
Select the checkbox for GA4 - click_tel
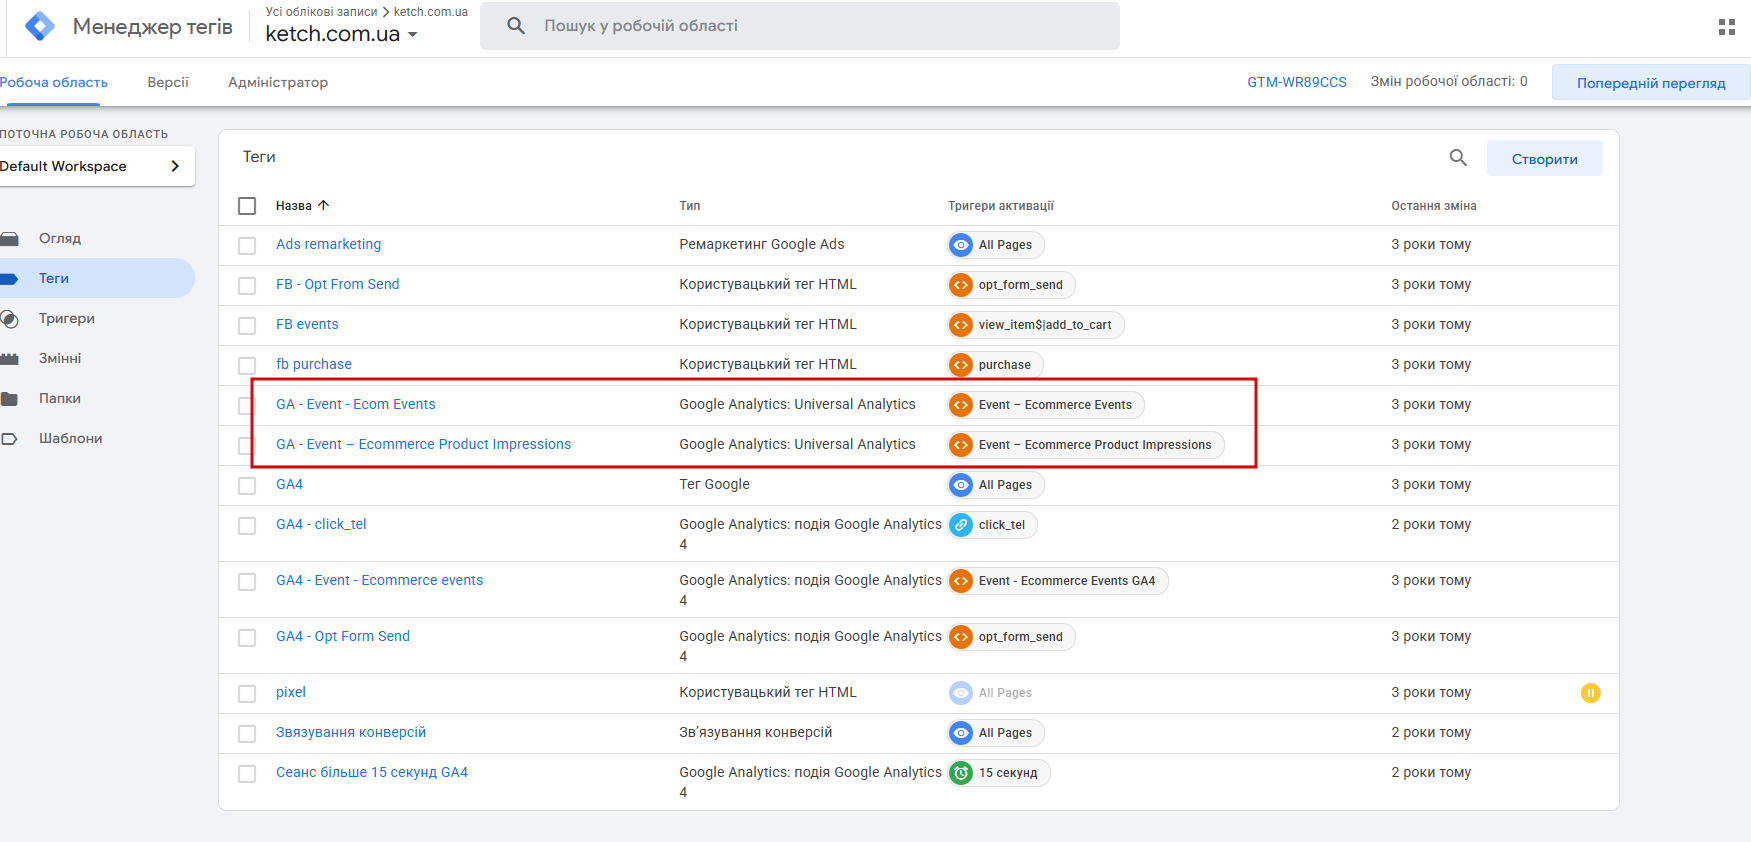point(247,526)
